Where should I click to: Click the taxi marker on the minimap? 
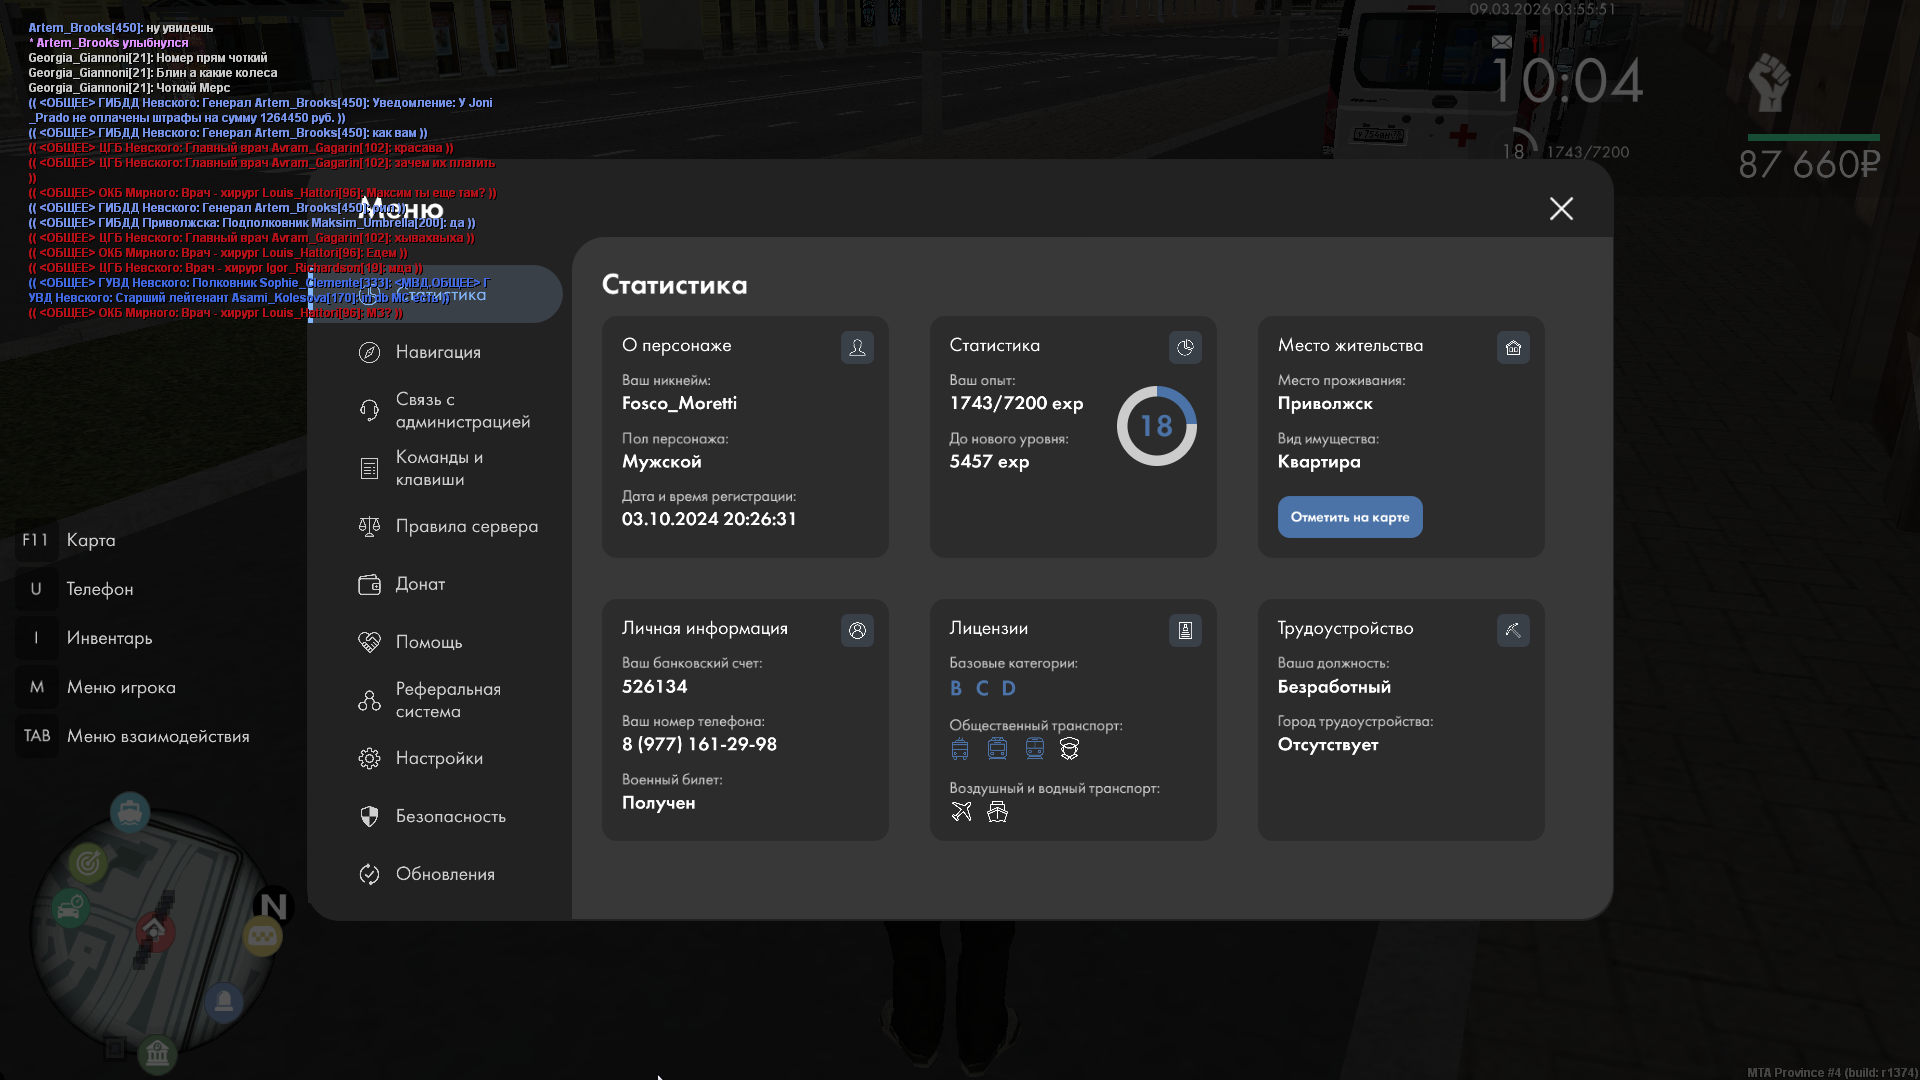point(263,936)
